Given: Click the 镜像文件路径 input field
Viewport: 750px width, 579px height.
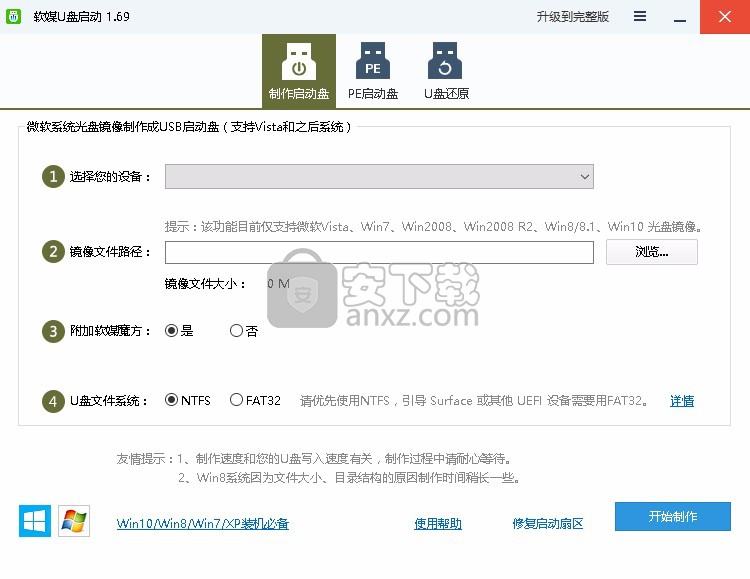Looking at the screenshot, I should [379, 252].
